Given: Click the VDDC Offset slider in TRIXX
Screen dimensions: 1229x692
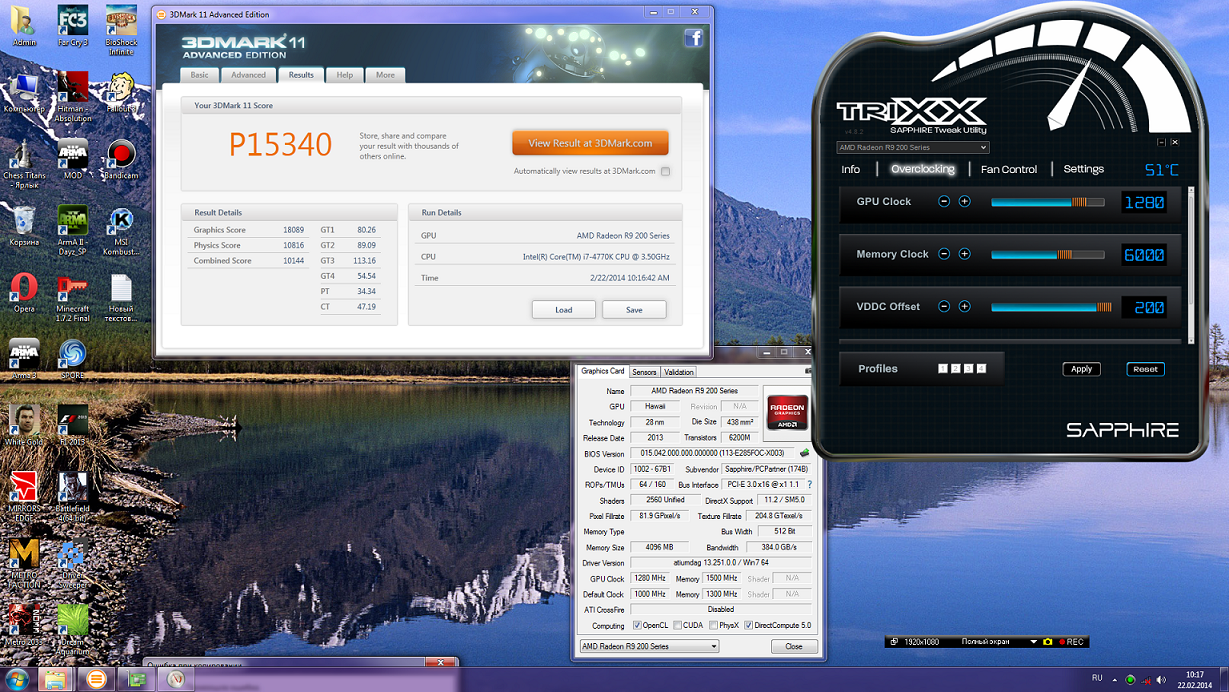Looking at the screenshot, I should tap(1051, 307).
